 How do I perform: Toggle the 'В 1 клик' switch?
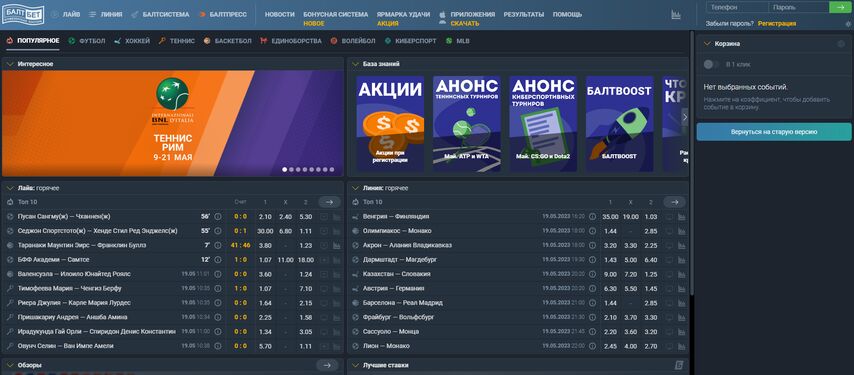[x=710, y=64]
